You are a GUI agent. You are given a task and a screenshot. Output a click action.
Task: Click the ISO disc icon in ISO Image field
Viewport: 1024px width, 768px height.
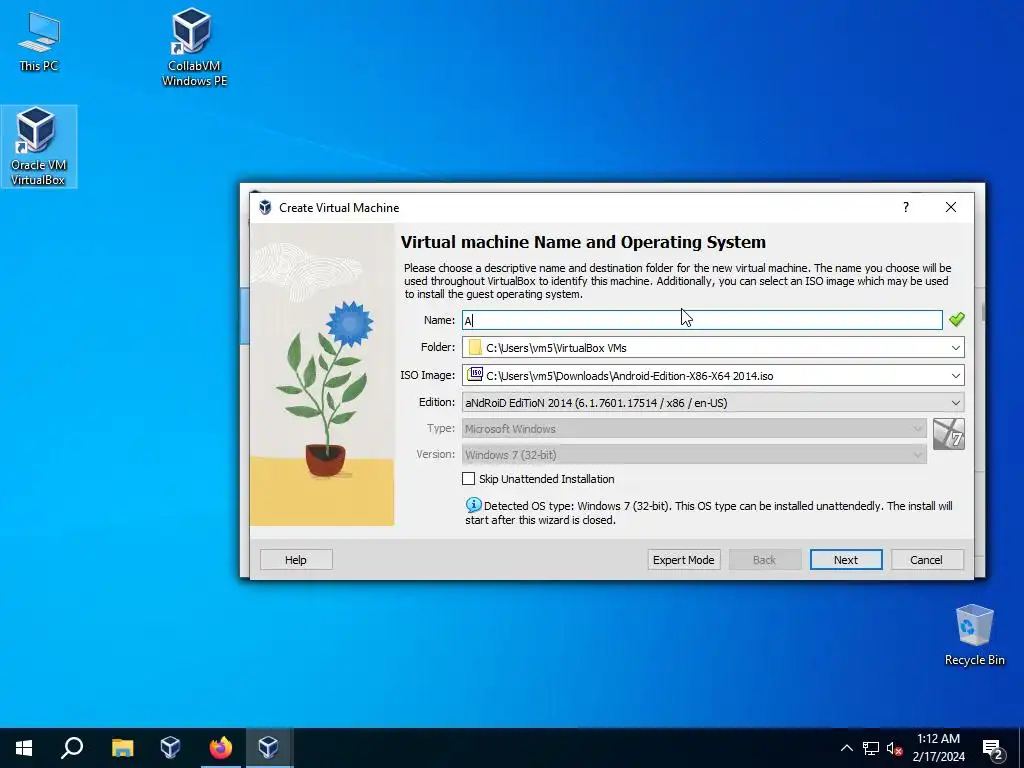[475, 375]
